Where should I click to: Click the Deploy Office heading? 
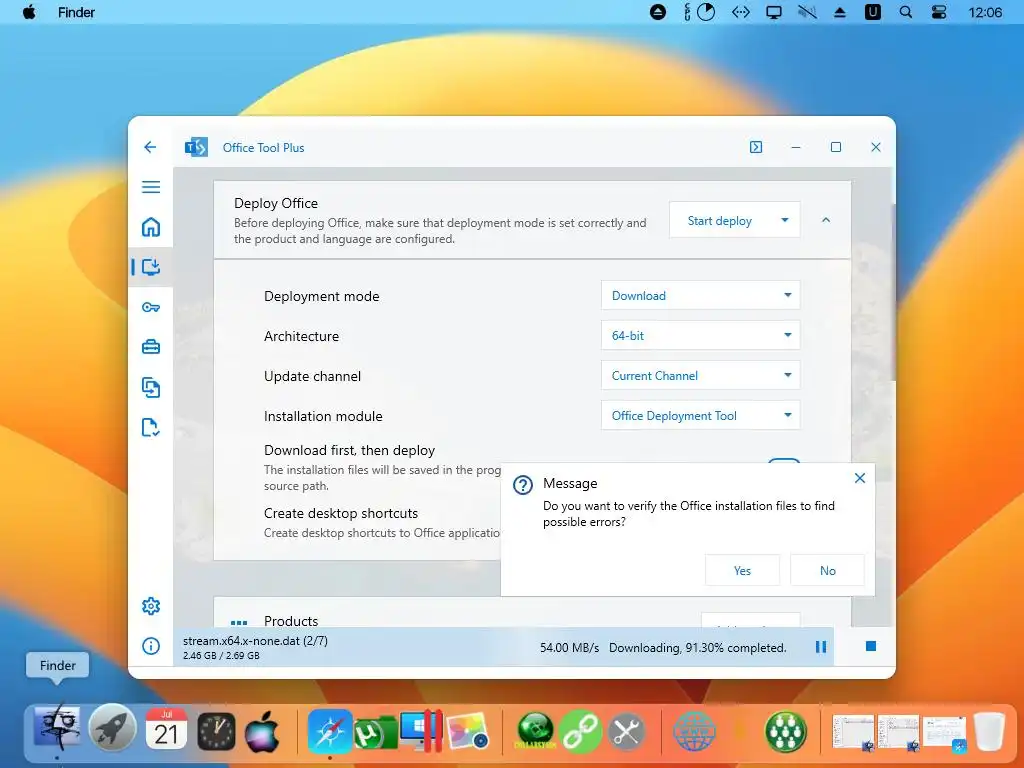coord(276,203)
